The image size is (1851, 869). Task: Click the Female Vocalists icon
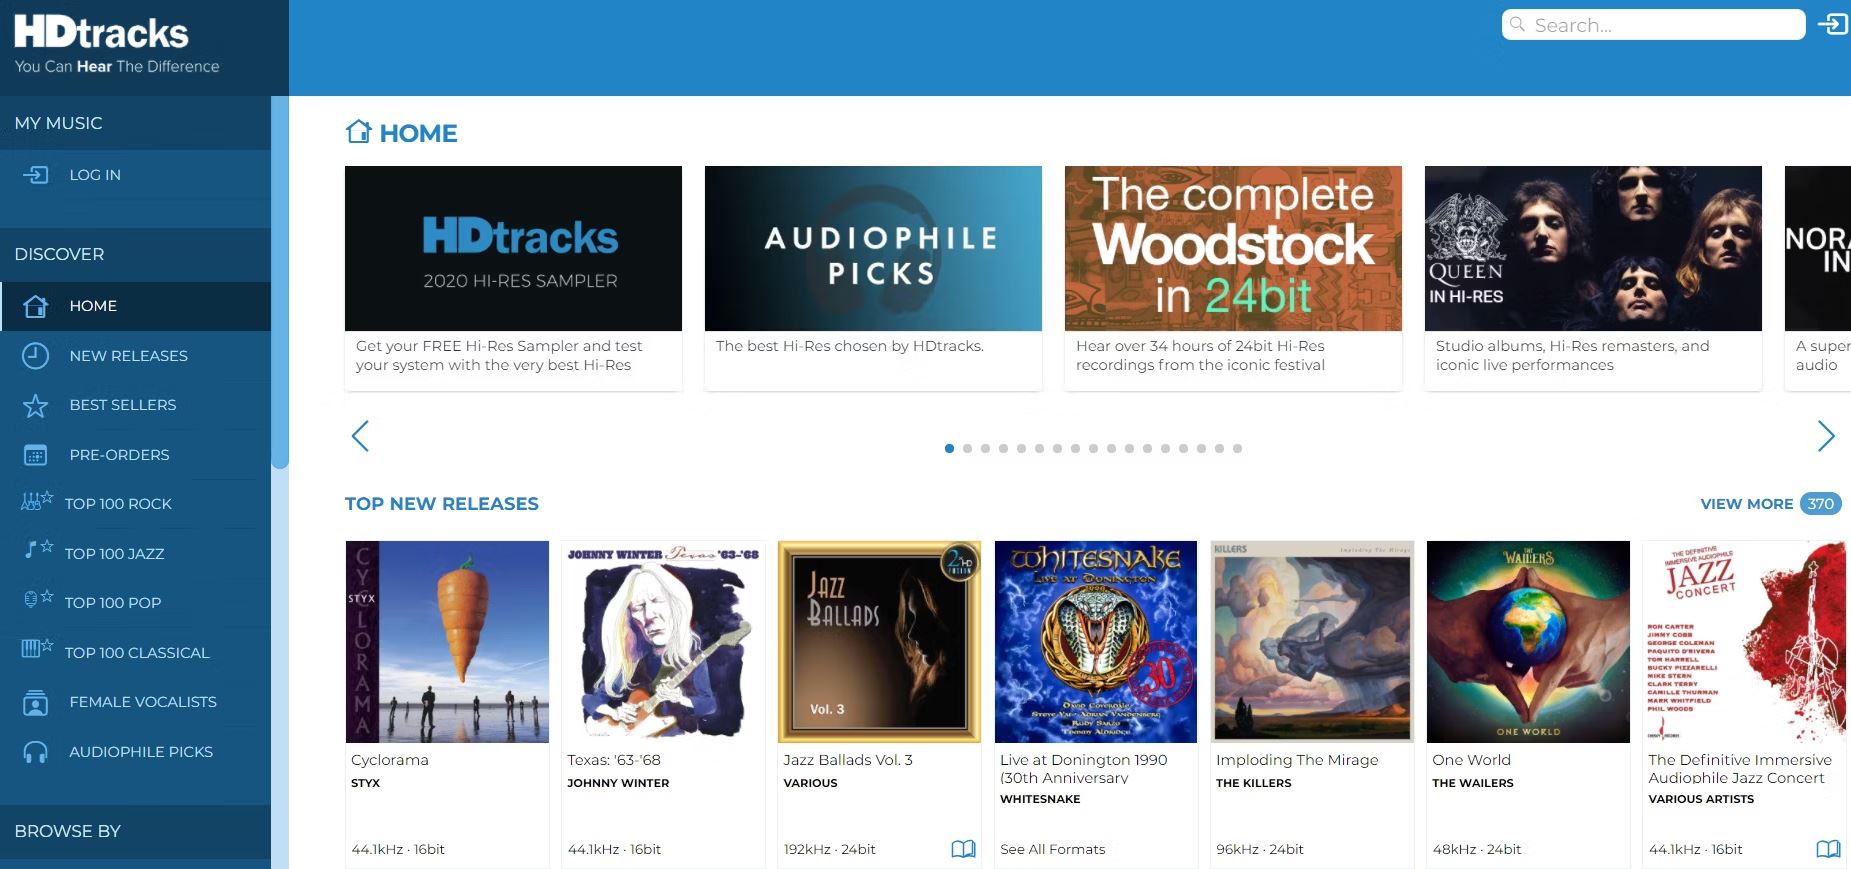click(x=35, y=703)
